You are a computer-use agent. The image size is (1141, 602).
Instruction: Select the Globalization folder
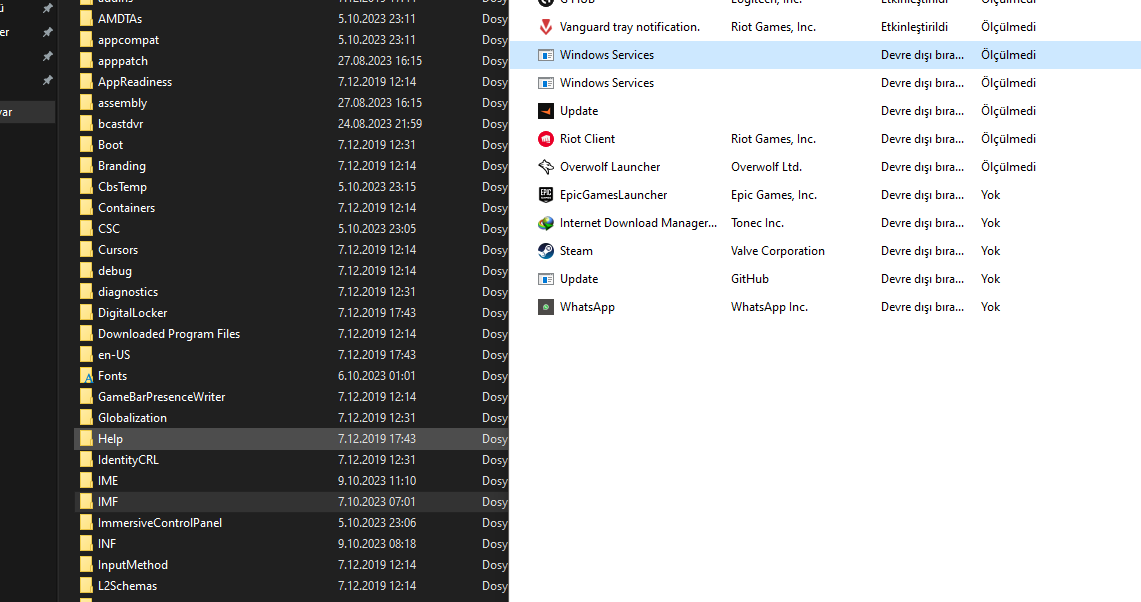(x=132, y=418)
